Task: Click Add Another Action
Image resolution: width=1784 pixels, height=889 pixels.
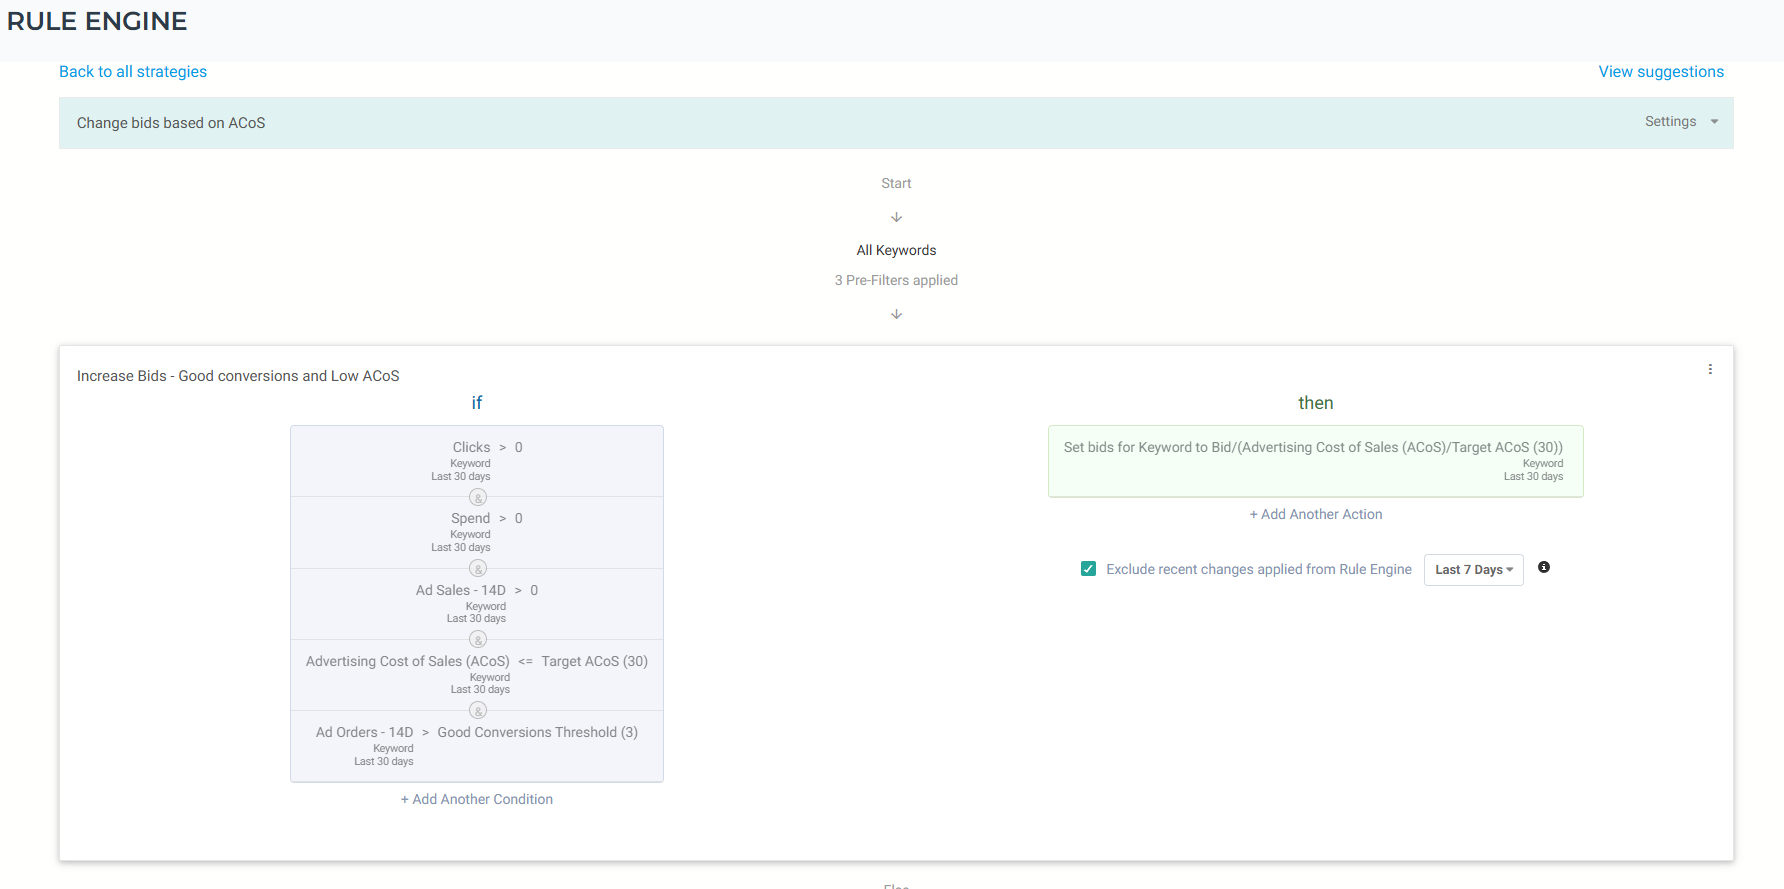Action: [1316, 514]
